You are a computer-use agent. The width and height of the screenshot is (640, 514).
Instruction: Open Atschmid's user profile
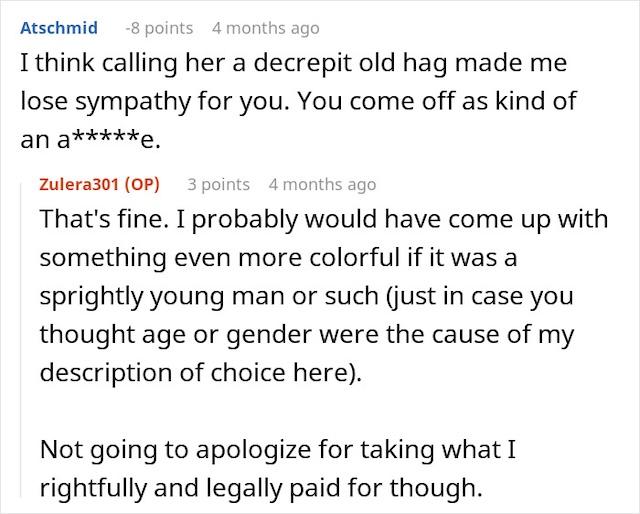(58, 27)
